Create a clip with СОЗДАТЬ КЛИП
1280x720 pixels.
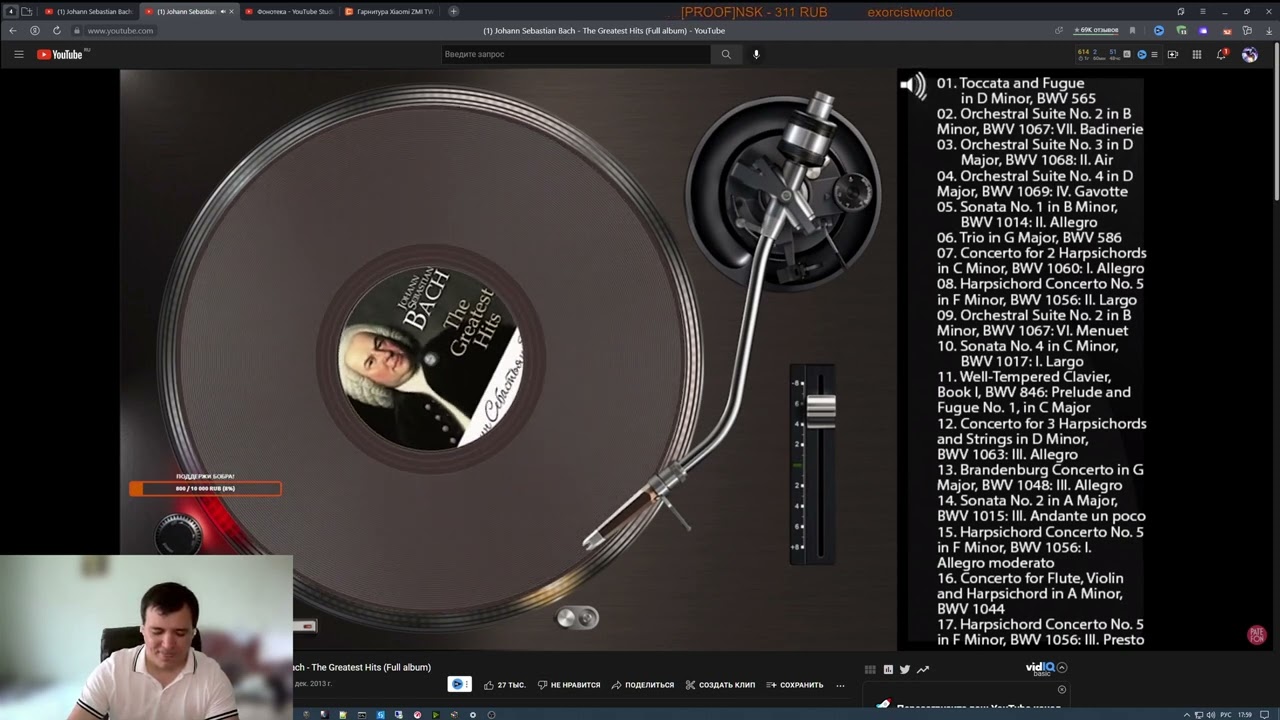tap(720, 685)
